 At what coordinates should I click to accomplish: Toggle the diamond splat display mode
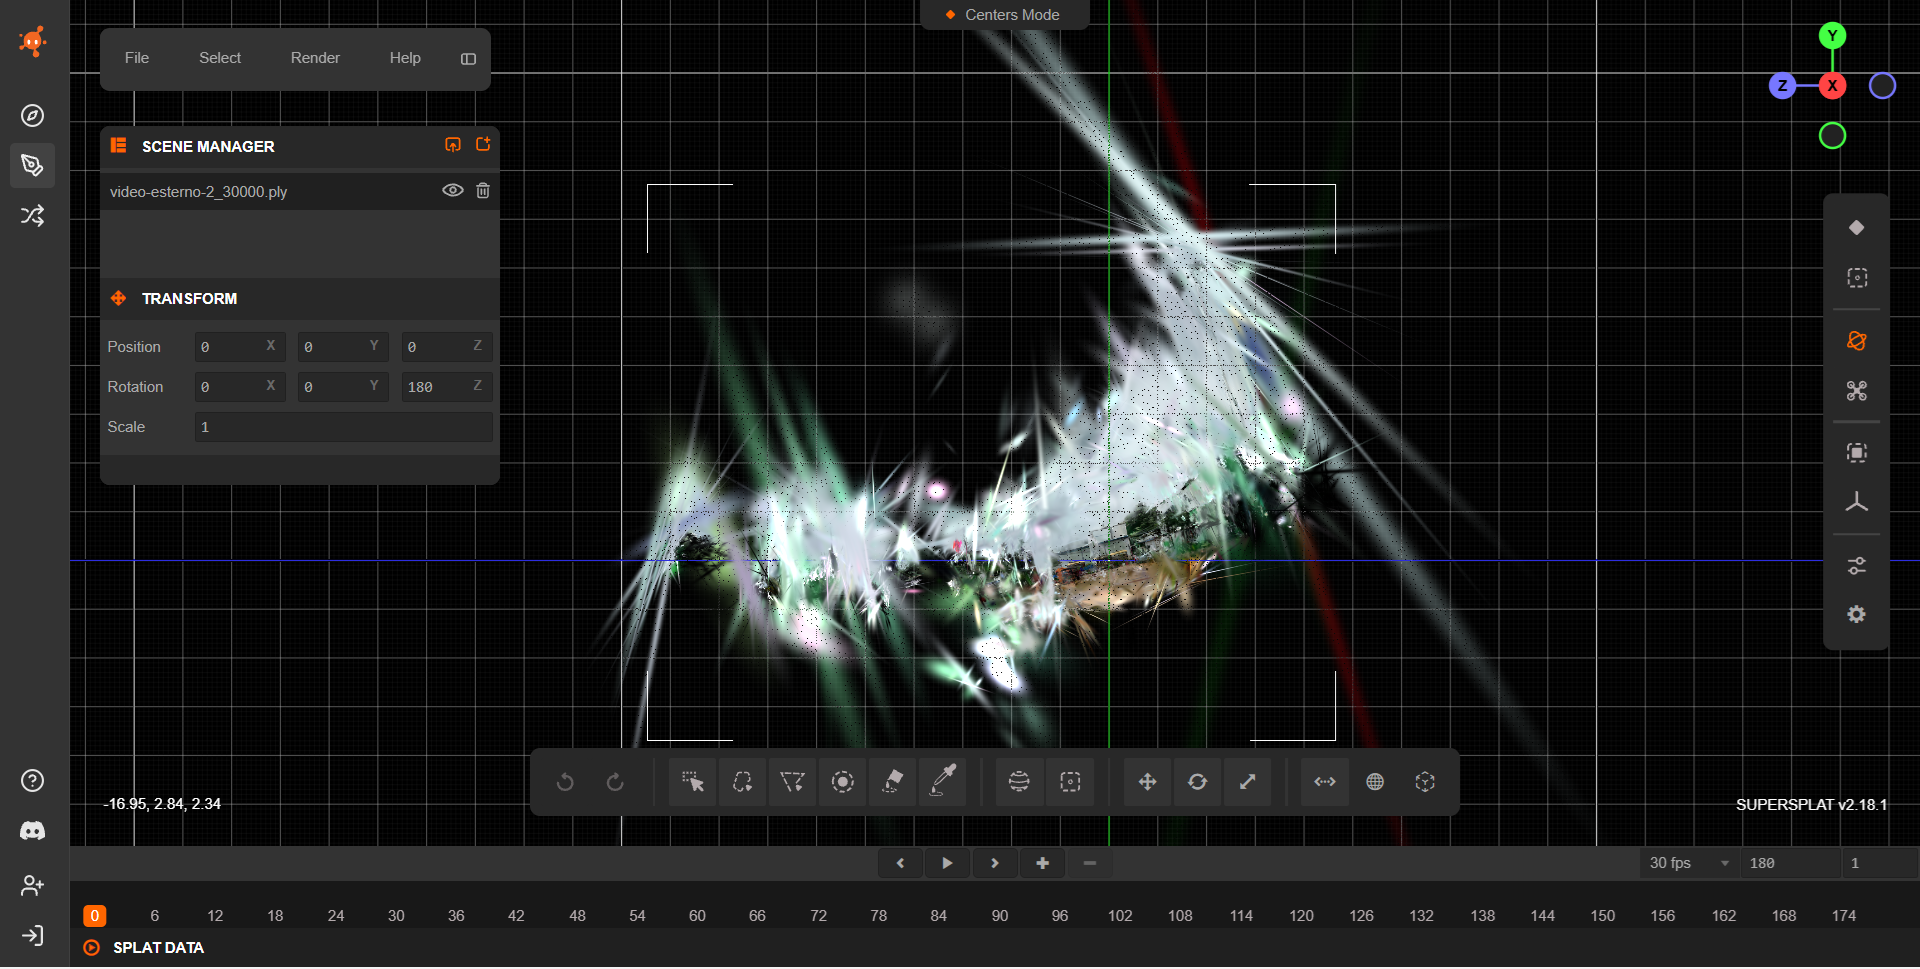pos(1857,228)
